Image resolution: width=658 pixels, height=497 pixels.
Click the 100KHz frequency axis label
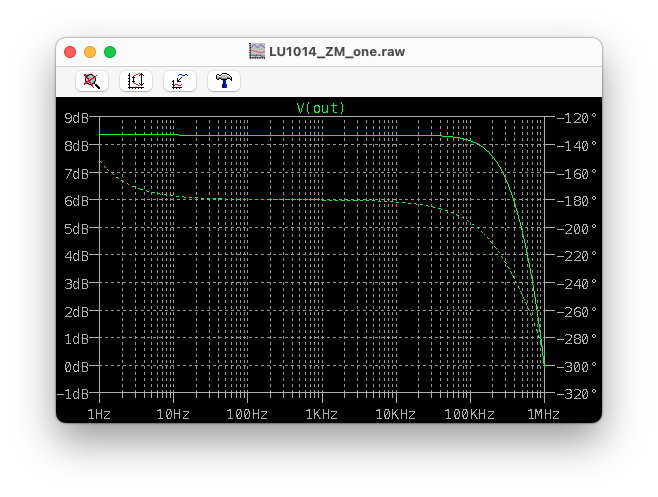click(x=470, y=415)
